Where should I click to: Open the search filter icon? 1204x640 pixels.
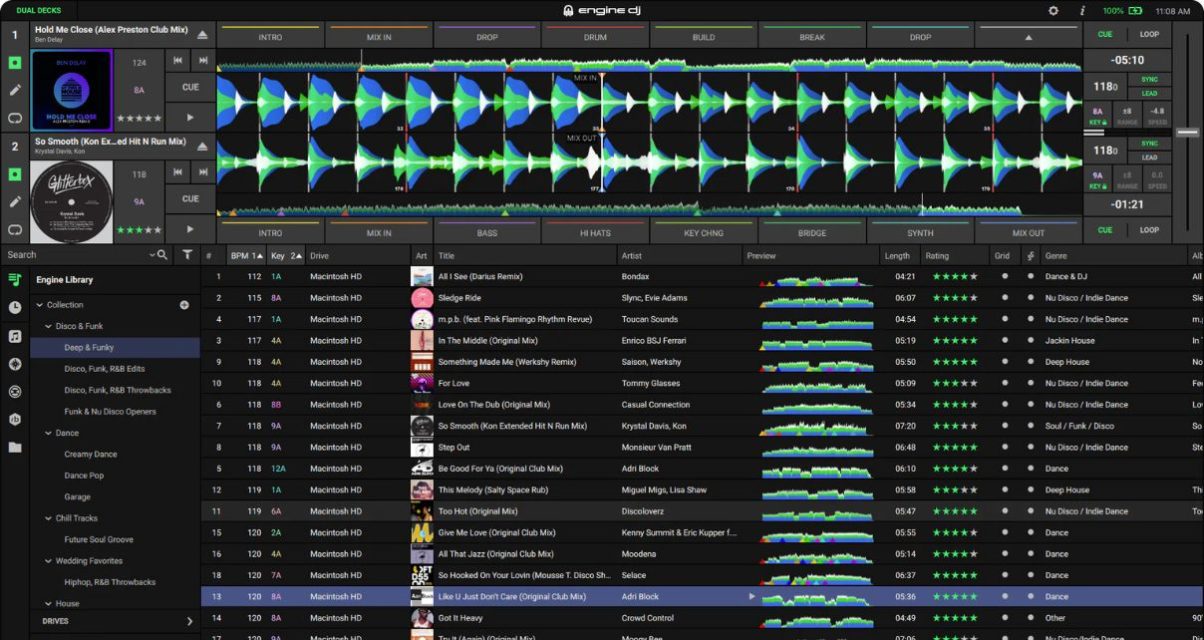(187, 255)
